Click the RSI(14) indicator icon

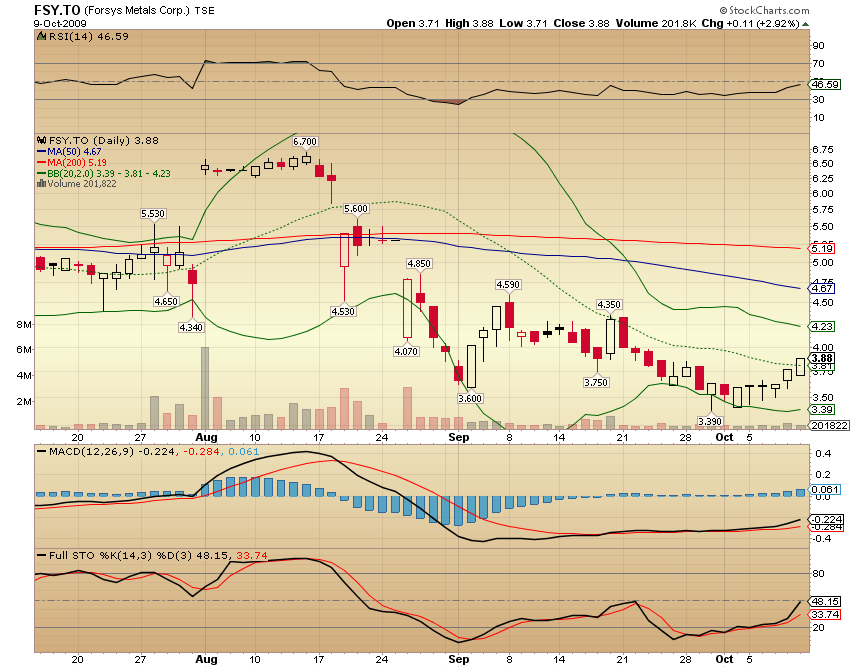tap(41, 36)
